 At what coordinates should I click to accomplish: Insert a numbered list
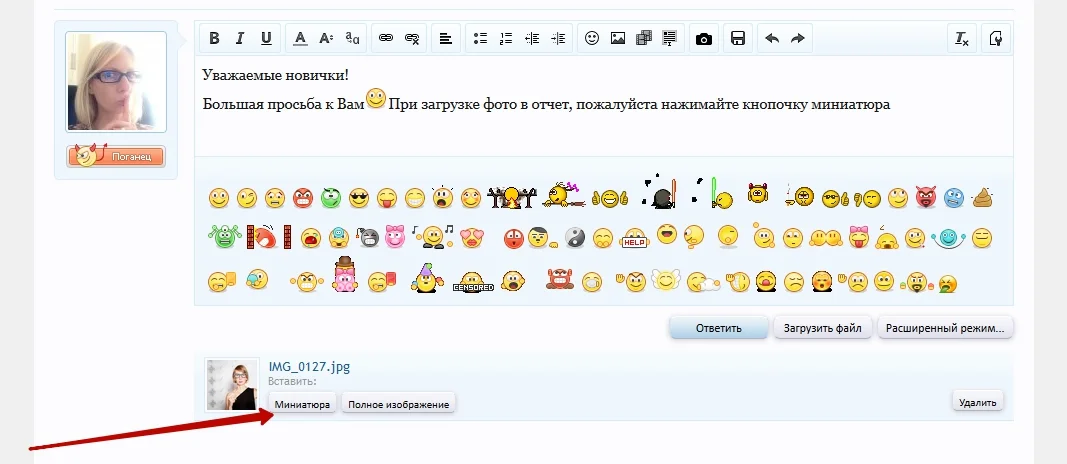[x=506, y=38]
